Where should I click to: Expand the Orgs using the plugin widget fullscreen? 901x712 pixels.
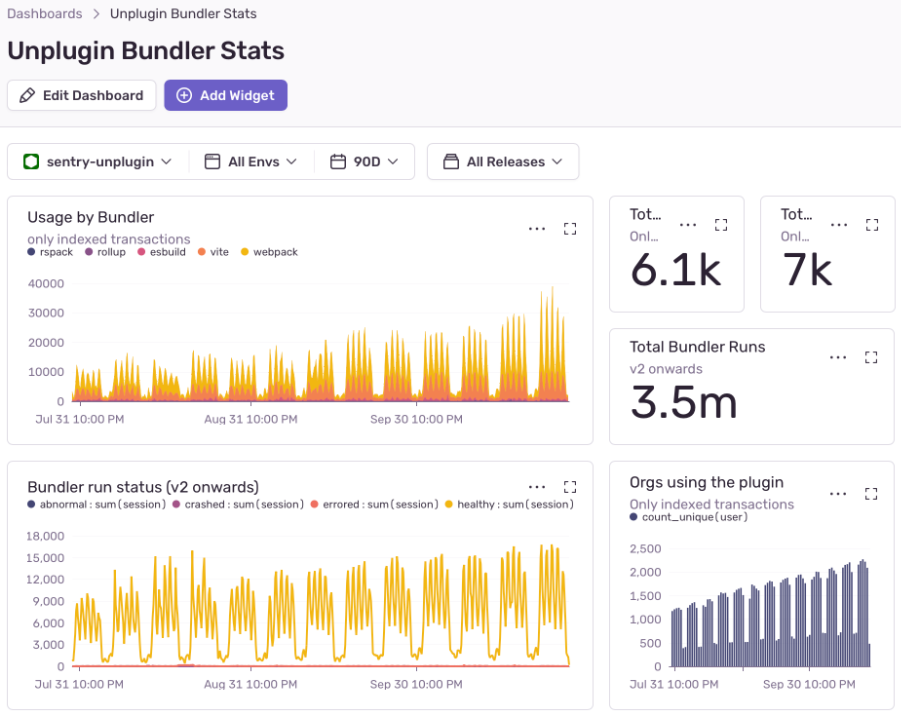click(870, 493)
